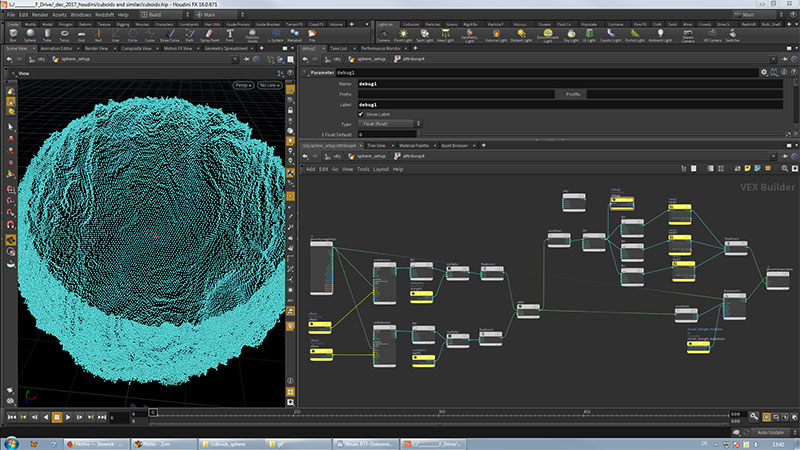800x450 pixels.
Task: Open the Polygon shelf tab
Action: click(x=66, y=24)
